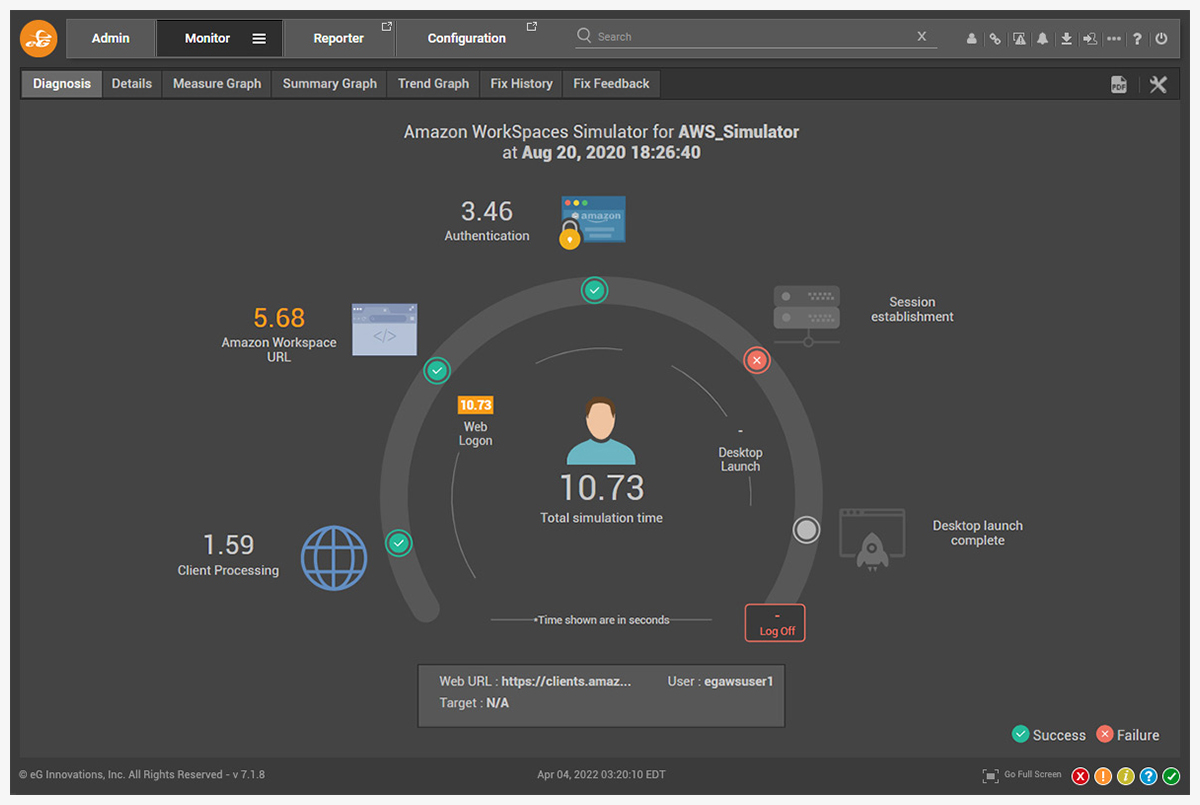Click the Desktop launch complete rocket icon
Screen dimensions: 1200x805
pyautogui.click(x=872, y=538)
